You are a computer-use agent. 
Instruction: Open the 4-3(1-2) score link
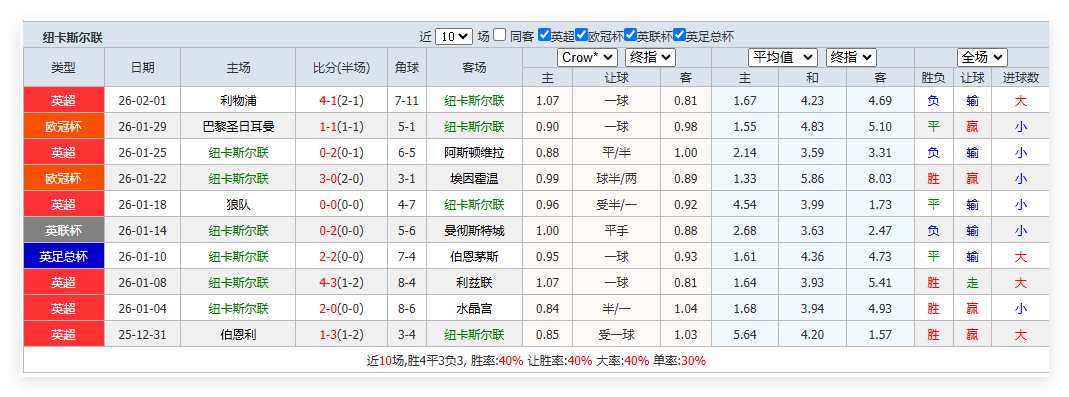tap(341, 282)
